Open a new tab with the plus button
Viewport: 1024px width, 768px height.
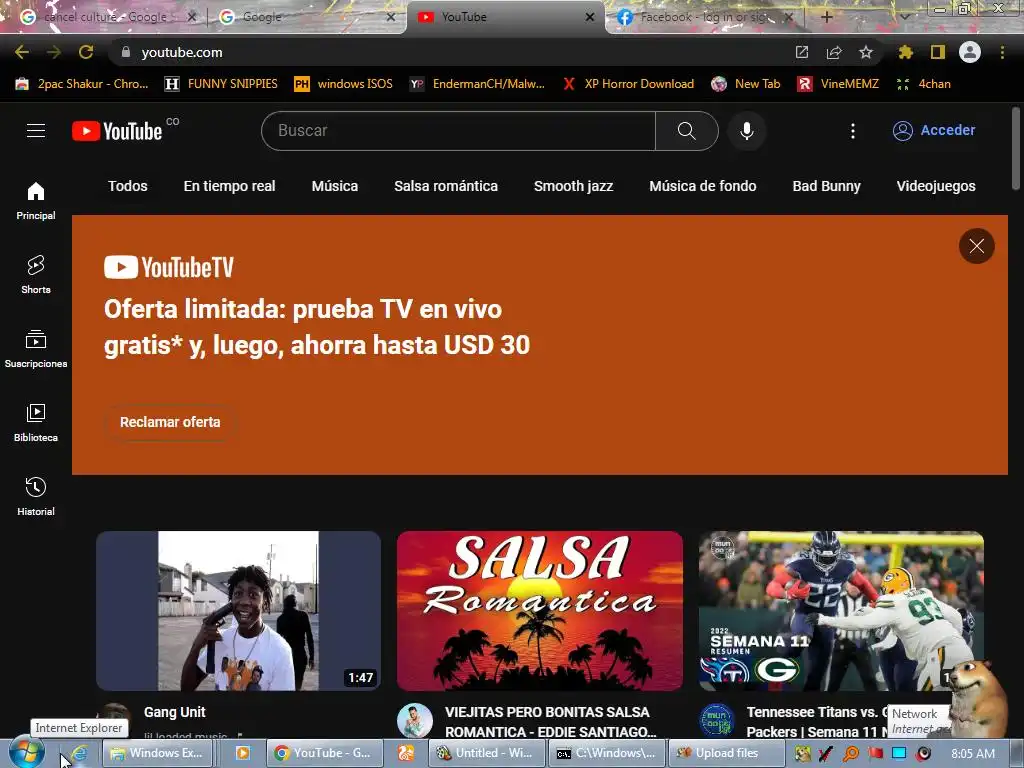point(826,17)
